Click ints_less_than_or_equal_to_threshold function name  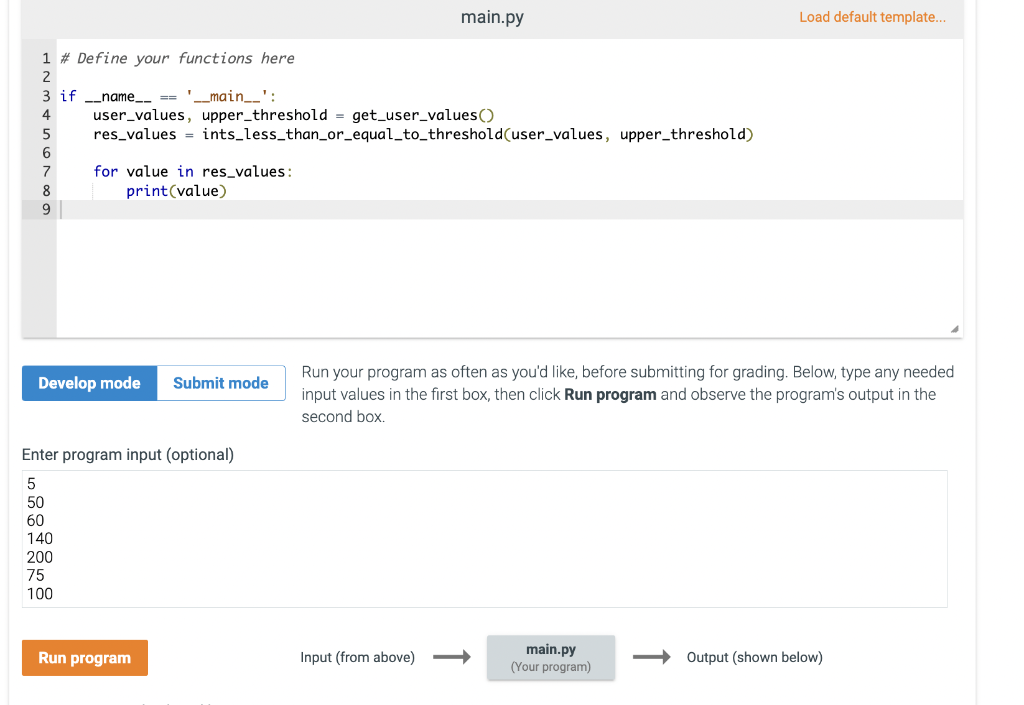click(353, 134)
